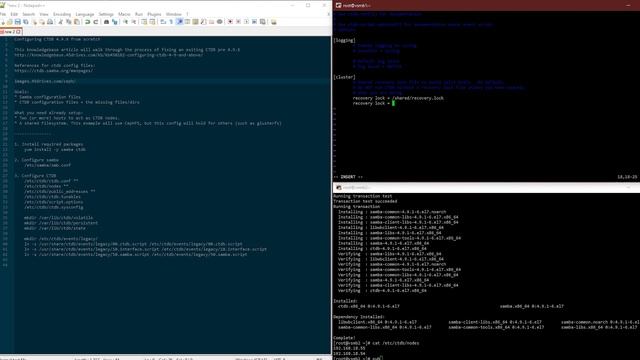Open the Edit menu in Notepad++
This screenshot has height=360, width=640.
(x=14, y=14)
